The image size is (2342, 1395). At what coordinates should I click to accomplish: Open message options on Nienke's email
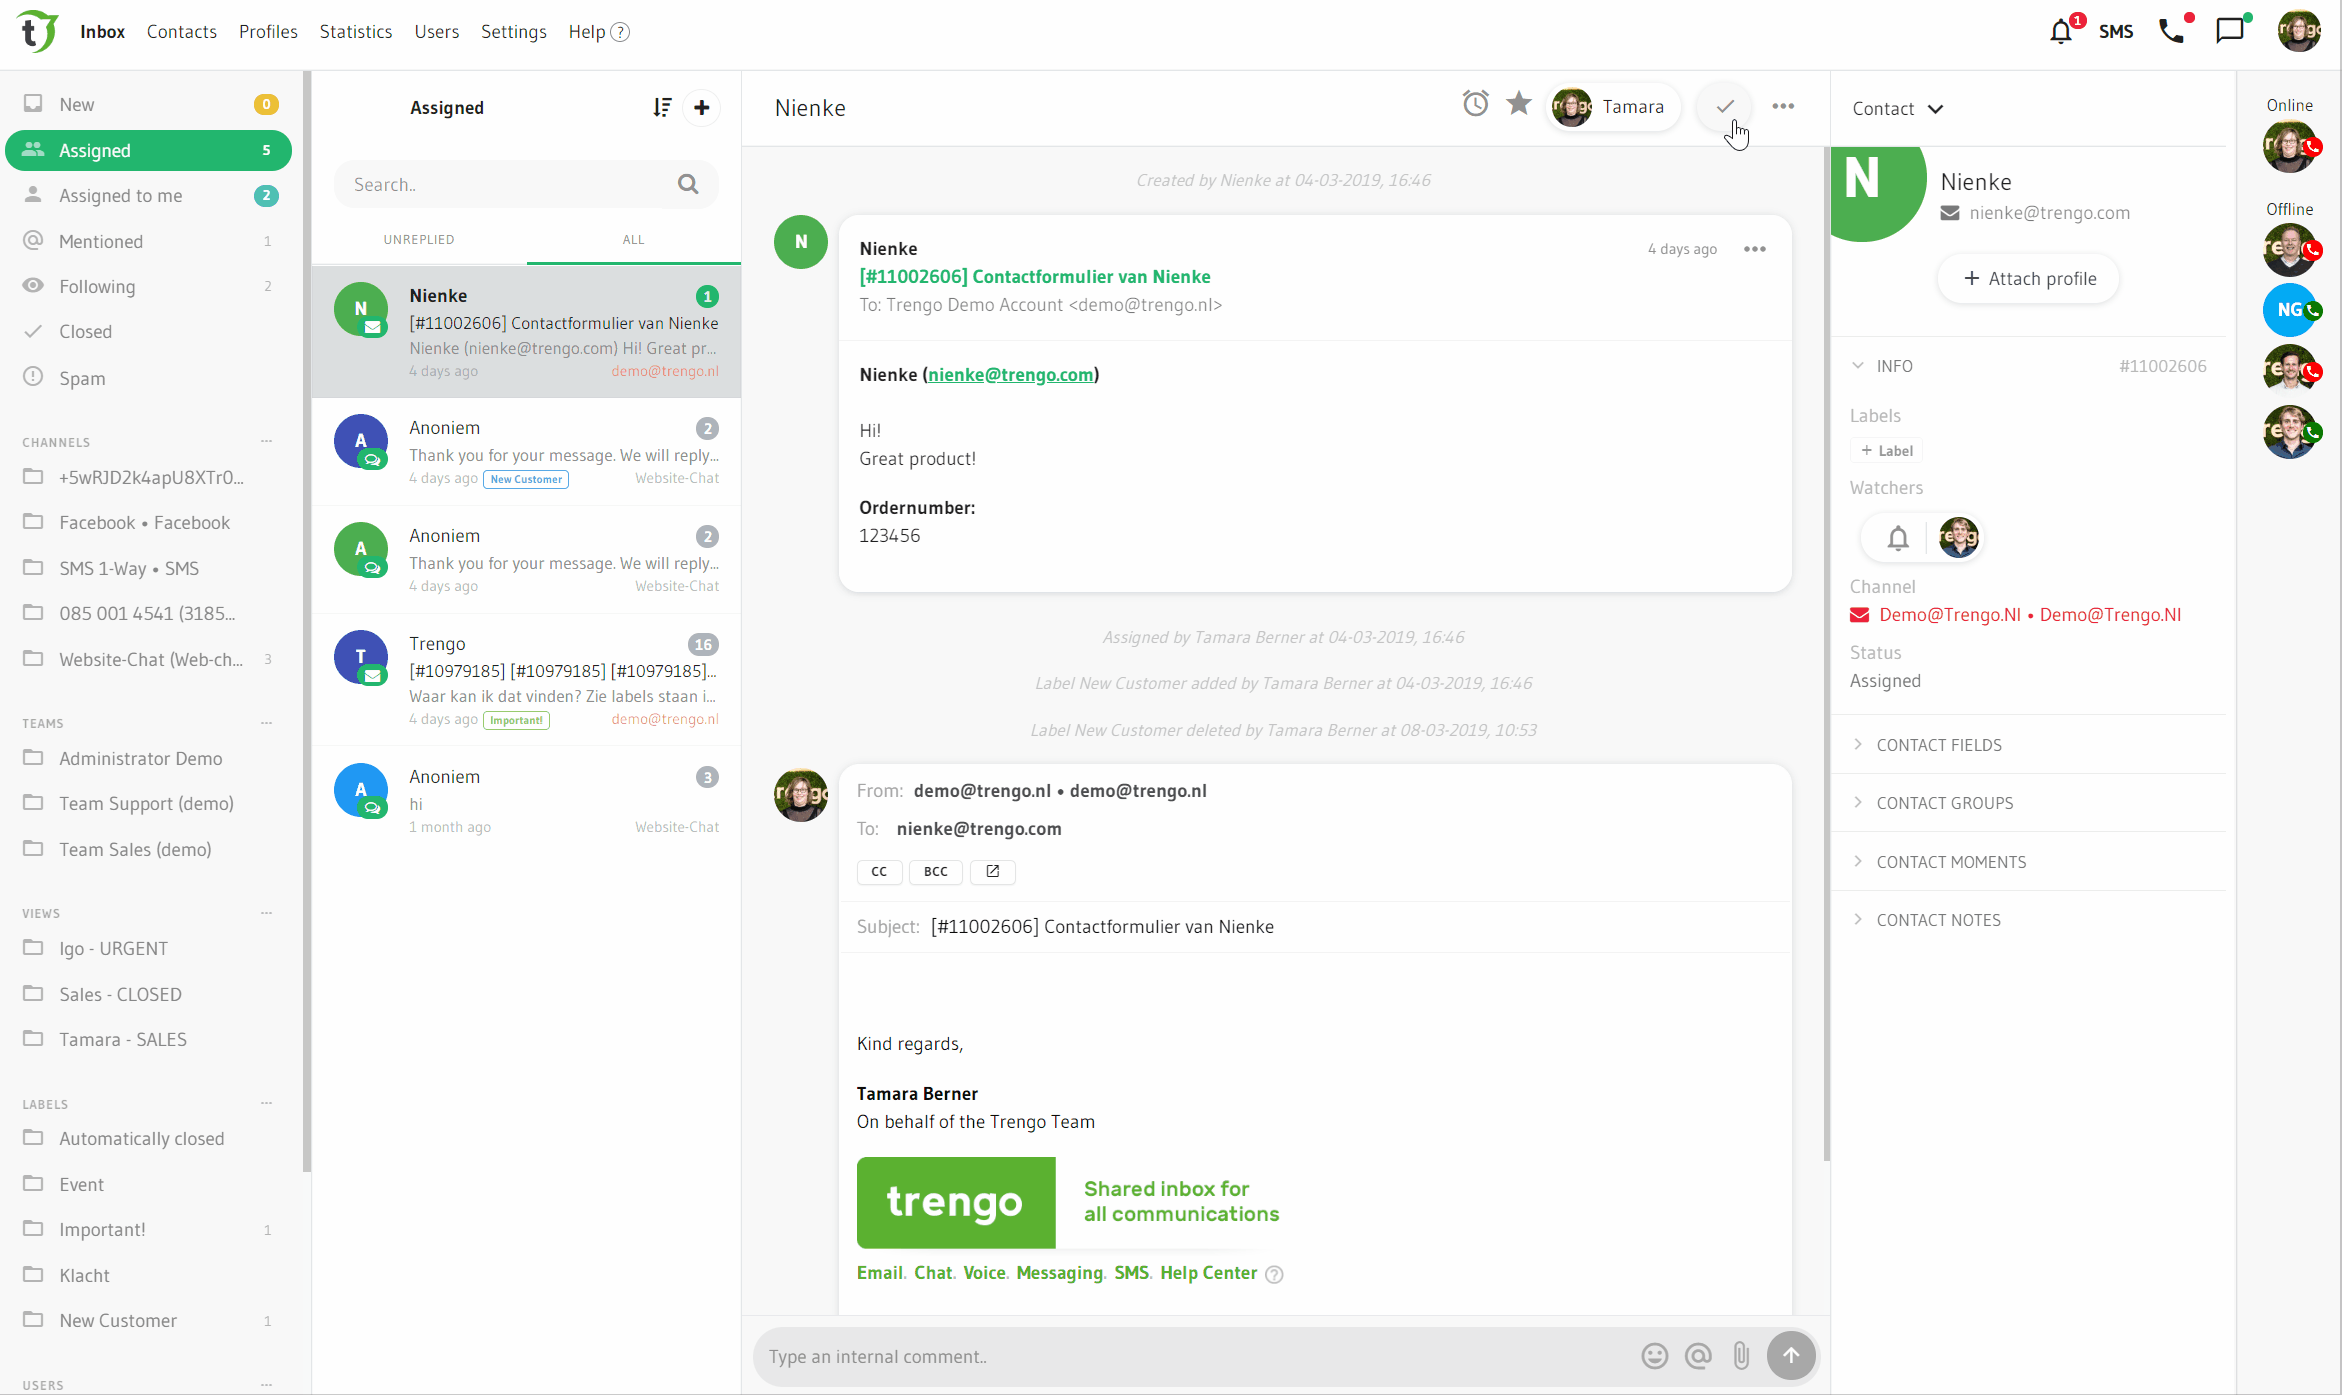(1755, 249)
